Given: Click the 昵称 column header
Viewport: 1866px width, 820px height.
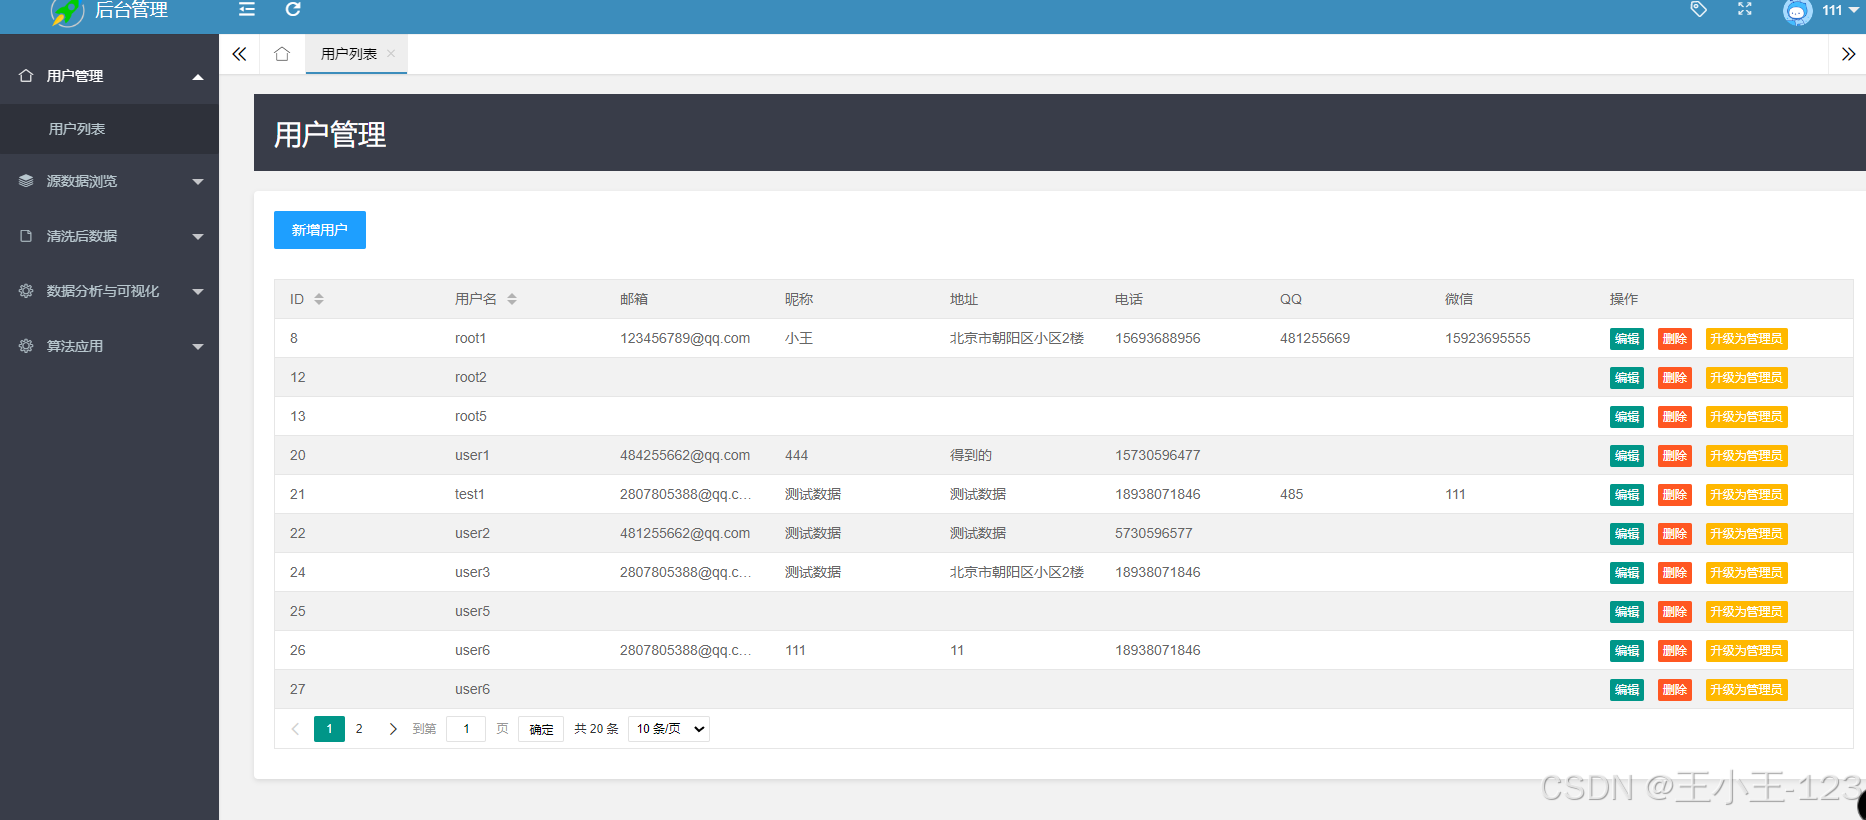Looking at the screenshot, I should tap(799, 299).
